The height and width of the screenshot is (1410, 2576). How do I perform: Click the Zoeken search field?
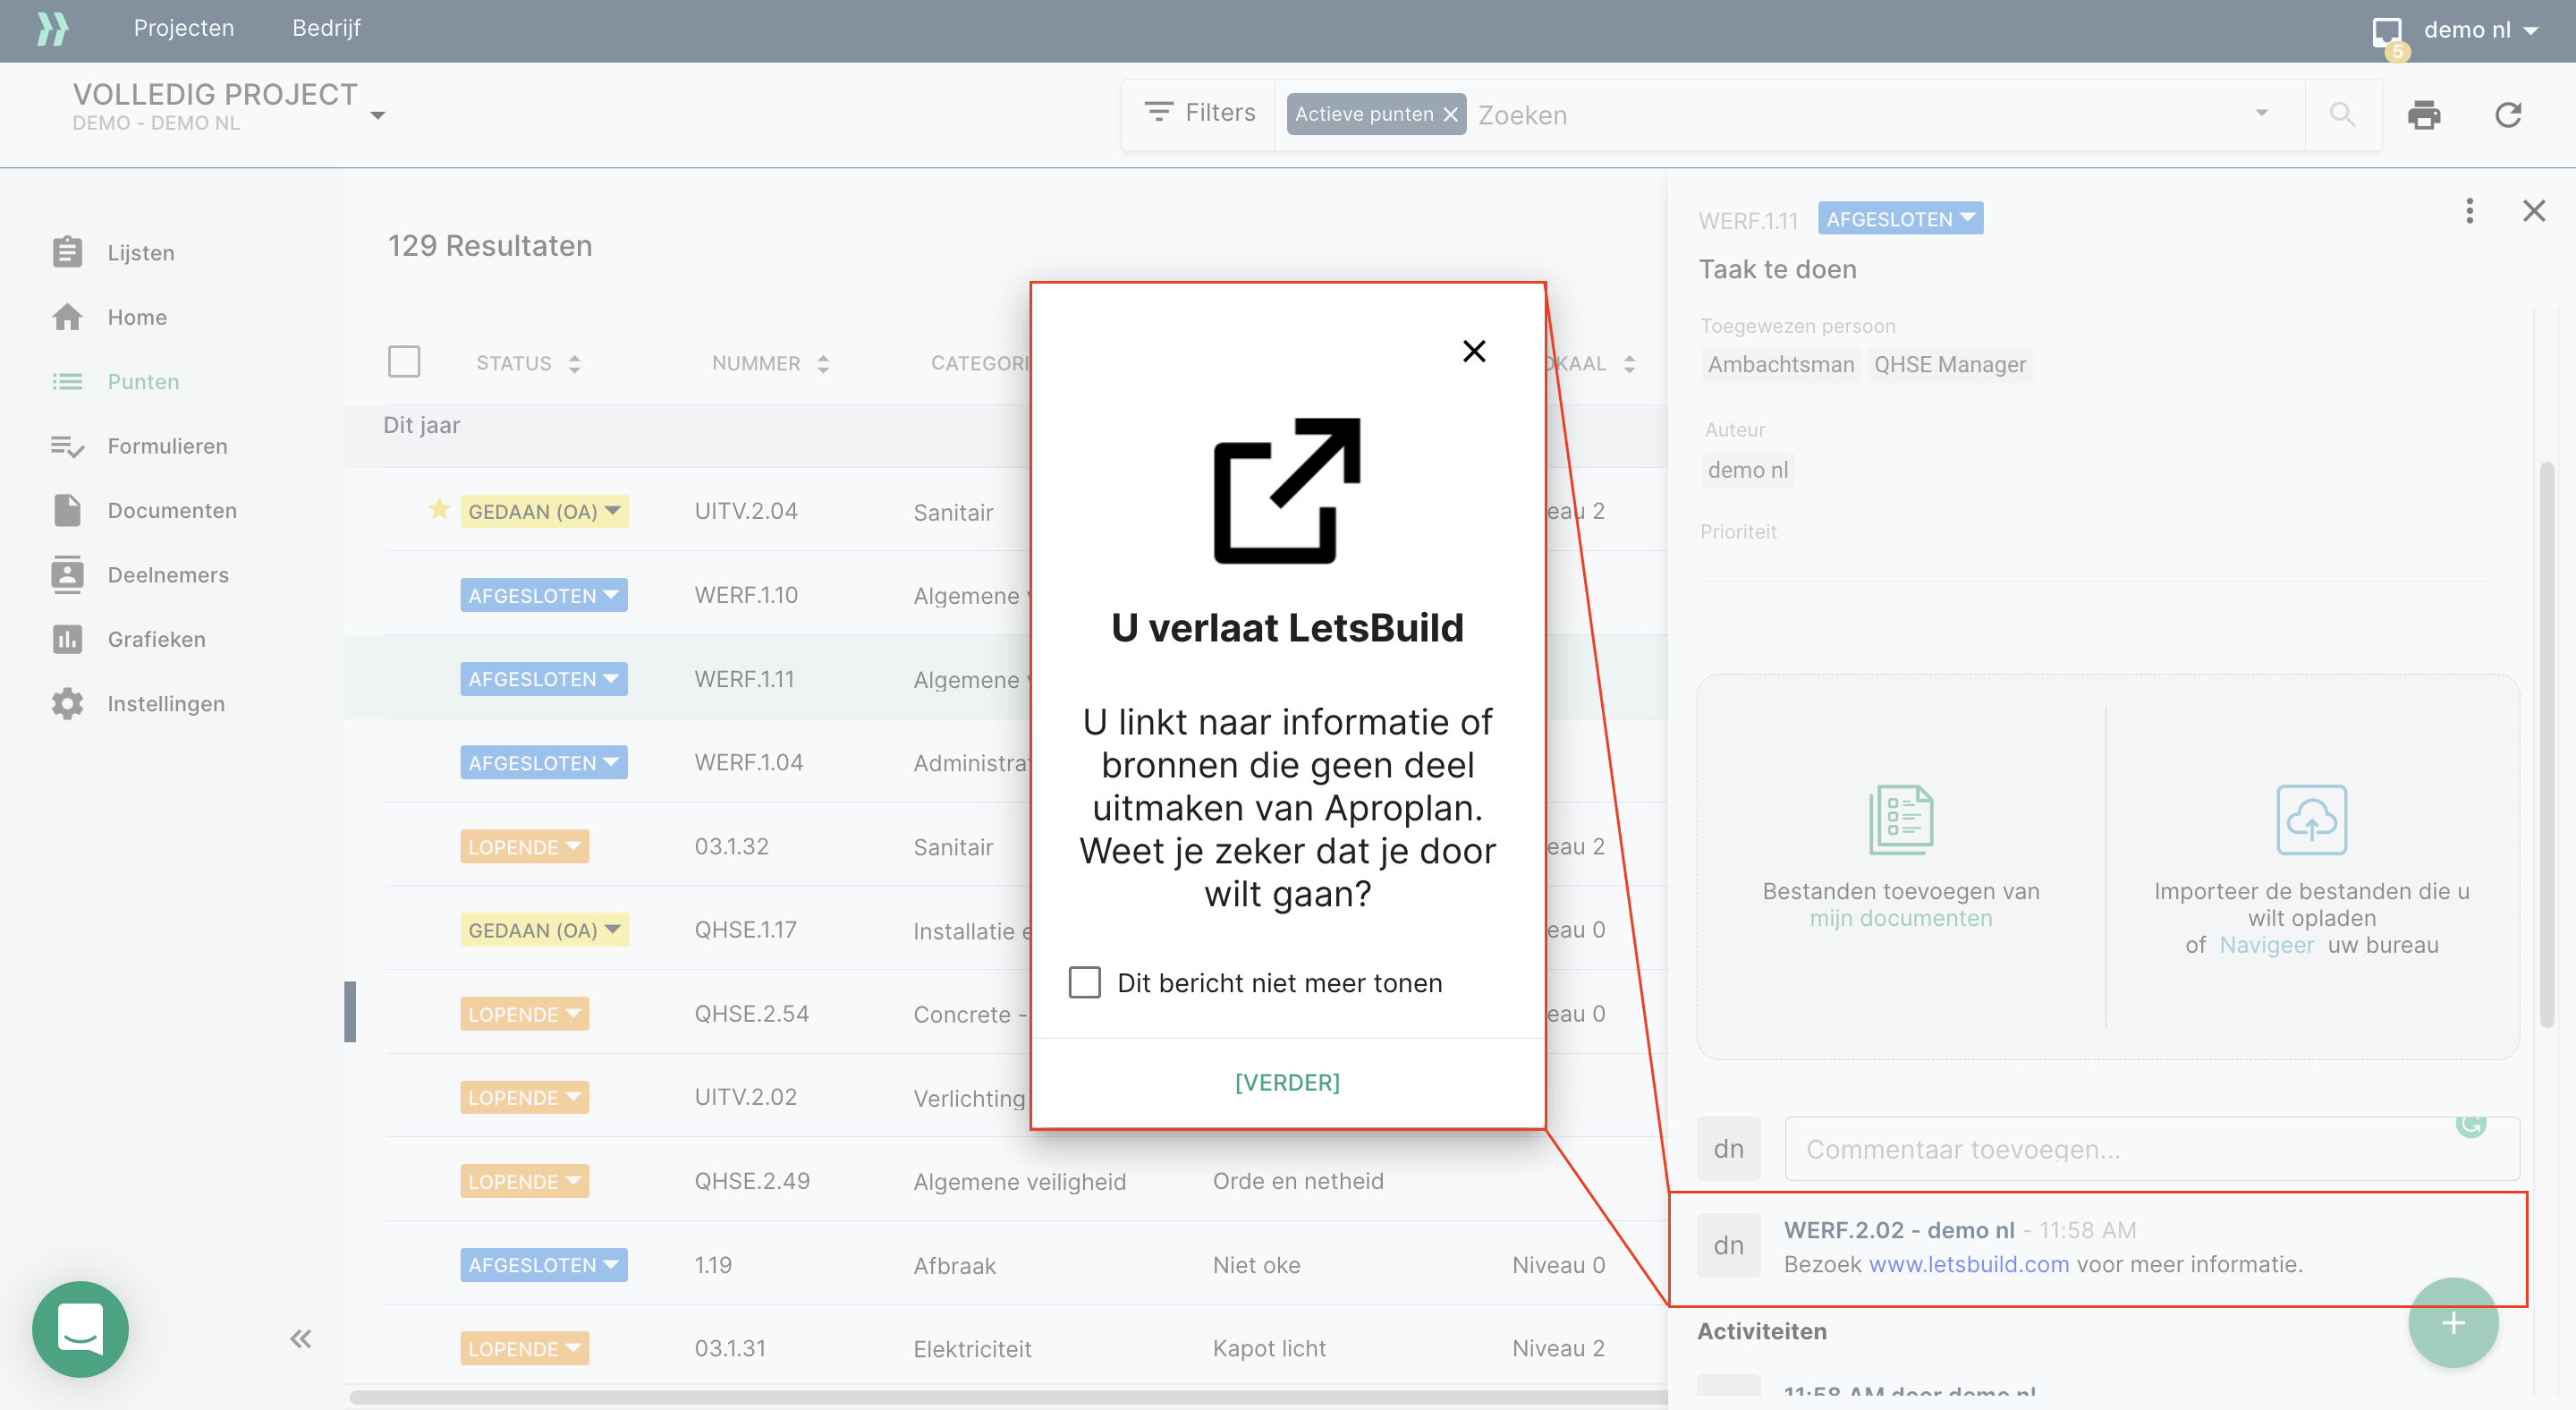pos(1860,115)
